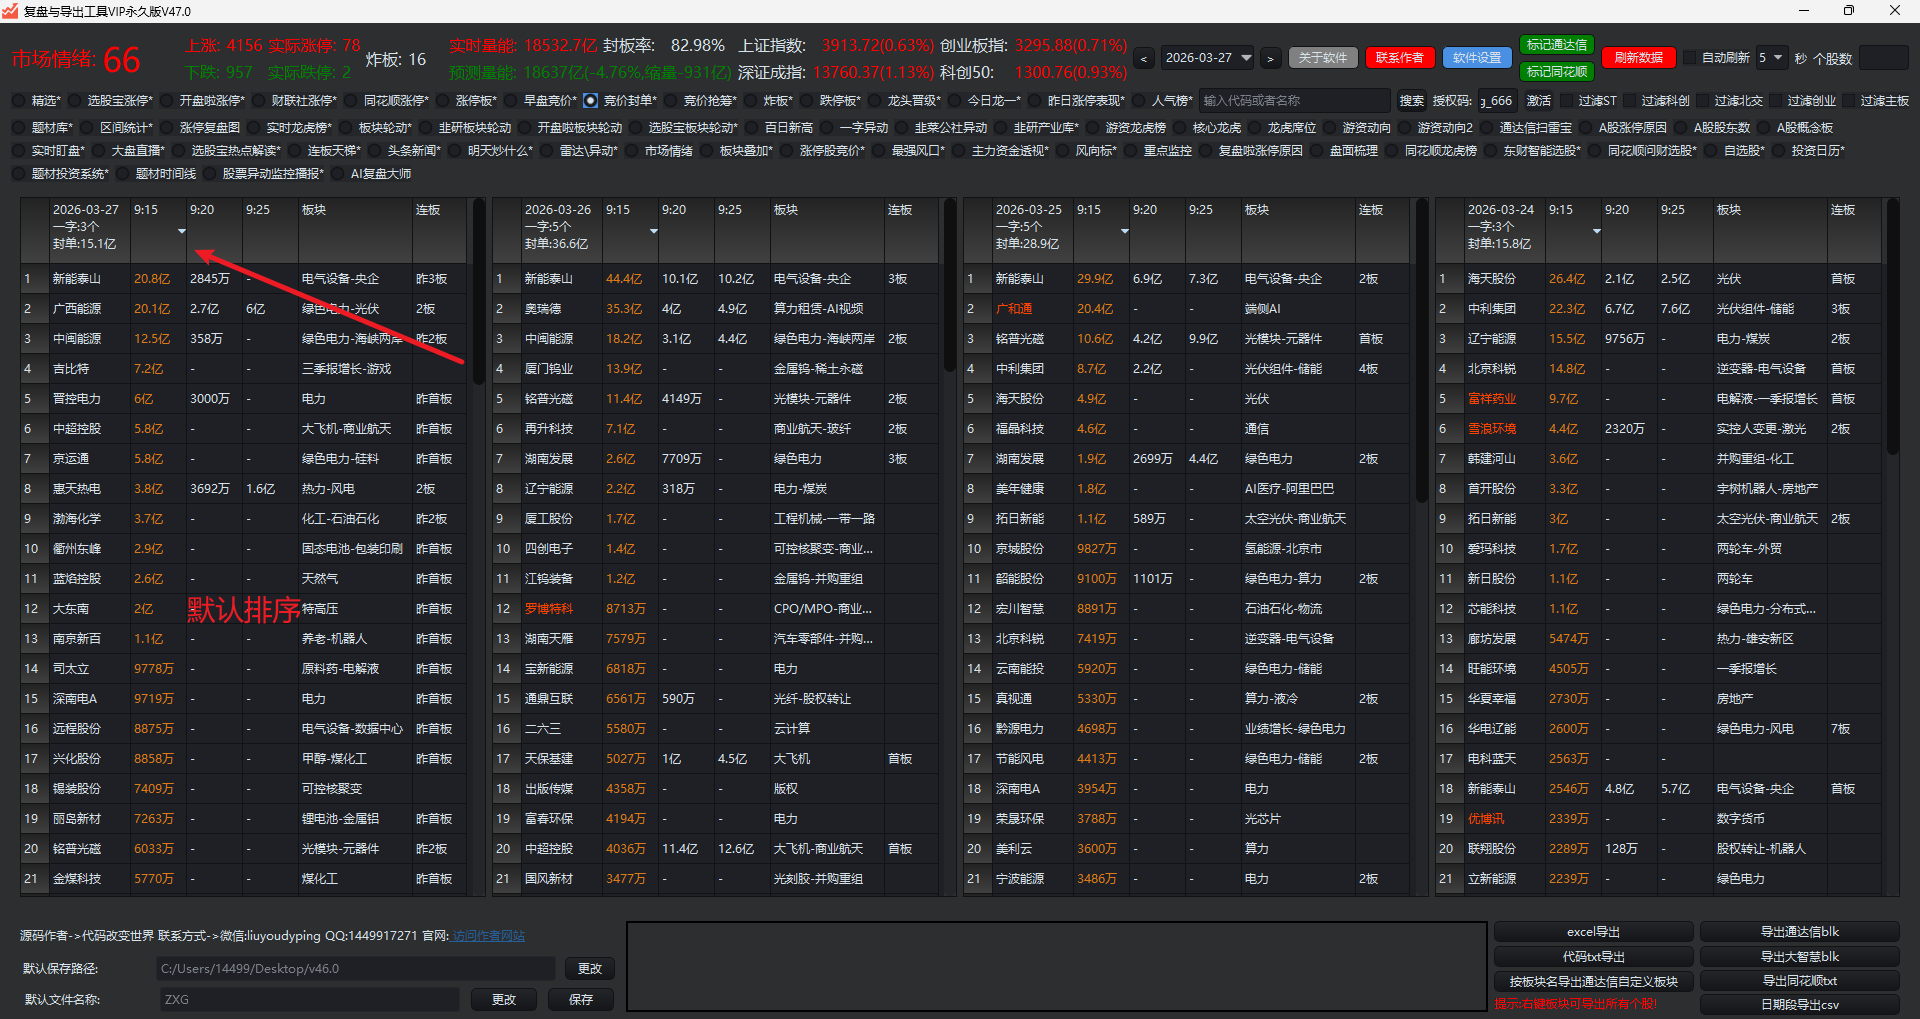This screenshot has width=1920, height=1019.
Task: Tick the 过滤ST checkbox
Action: [x=1565, y=101]
